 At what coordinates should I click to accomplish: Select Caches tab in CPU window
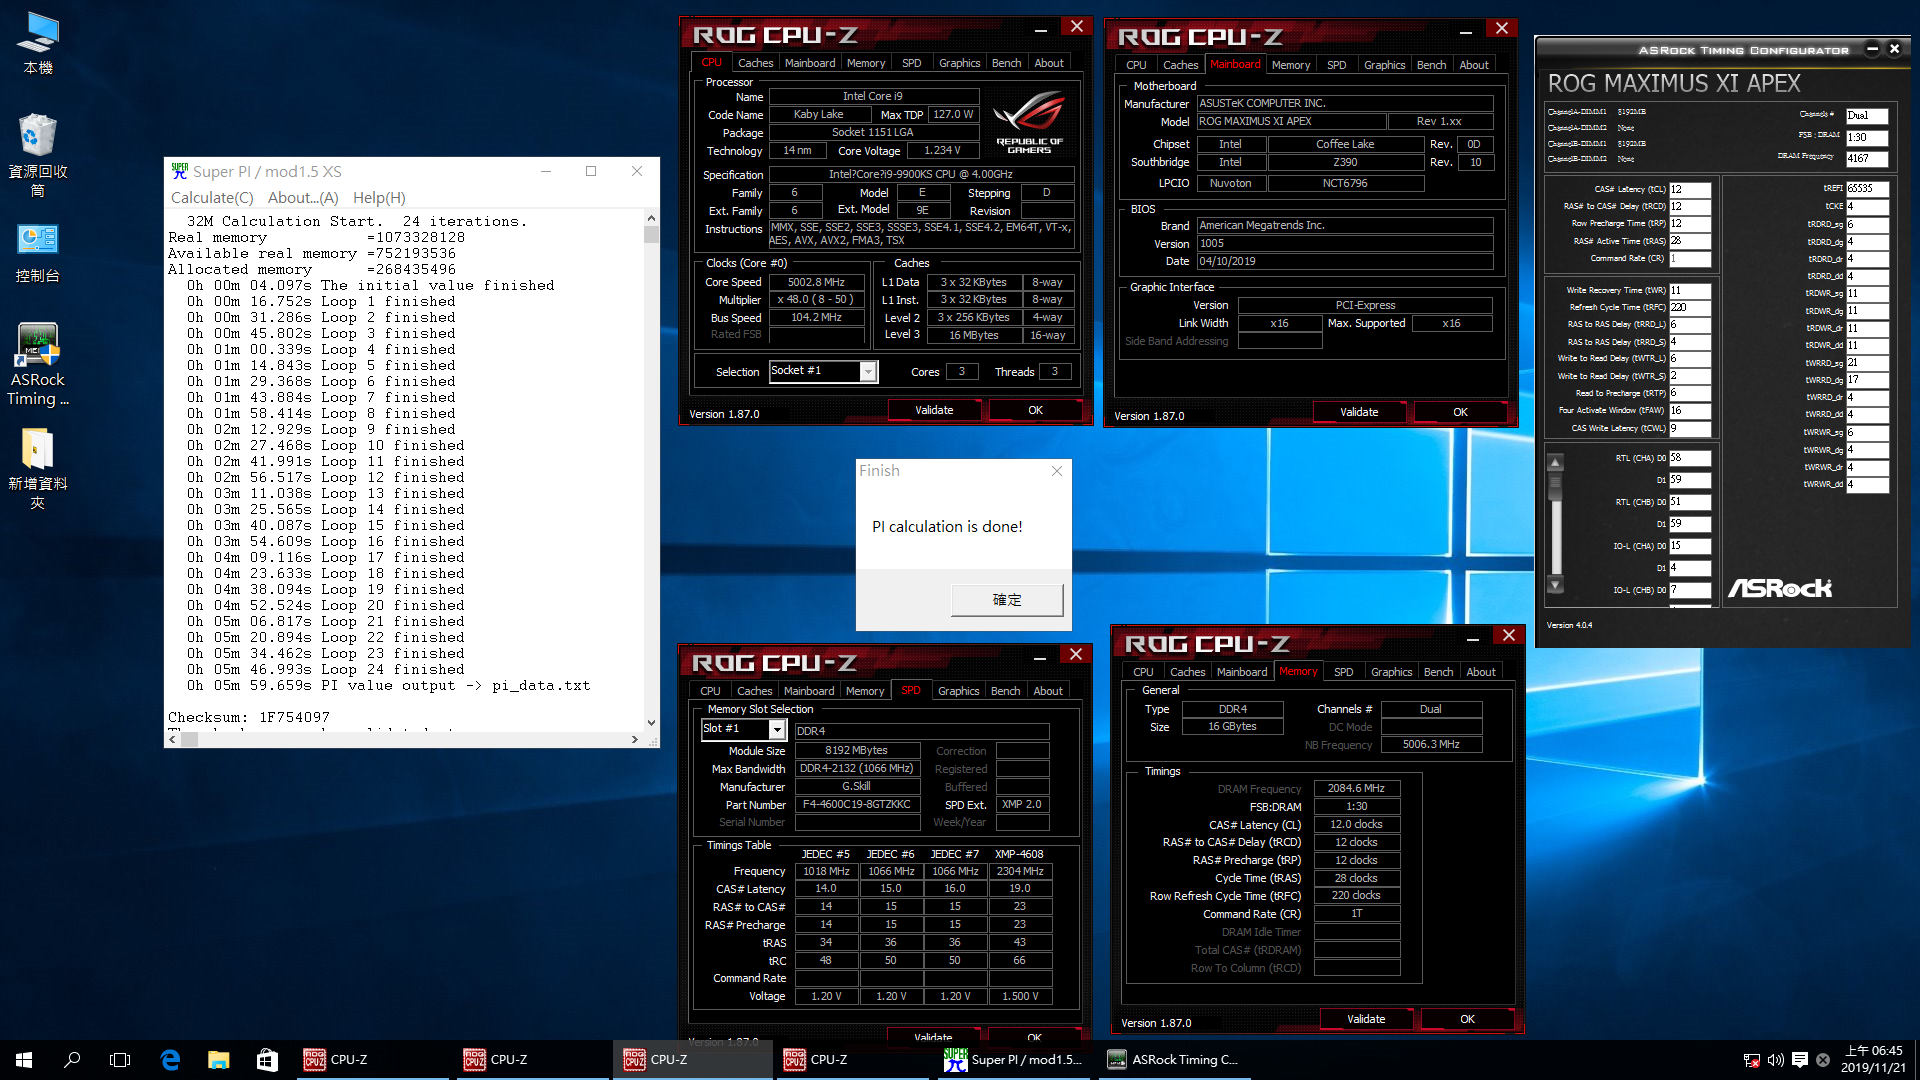tap(755, 63)
